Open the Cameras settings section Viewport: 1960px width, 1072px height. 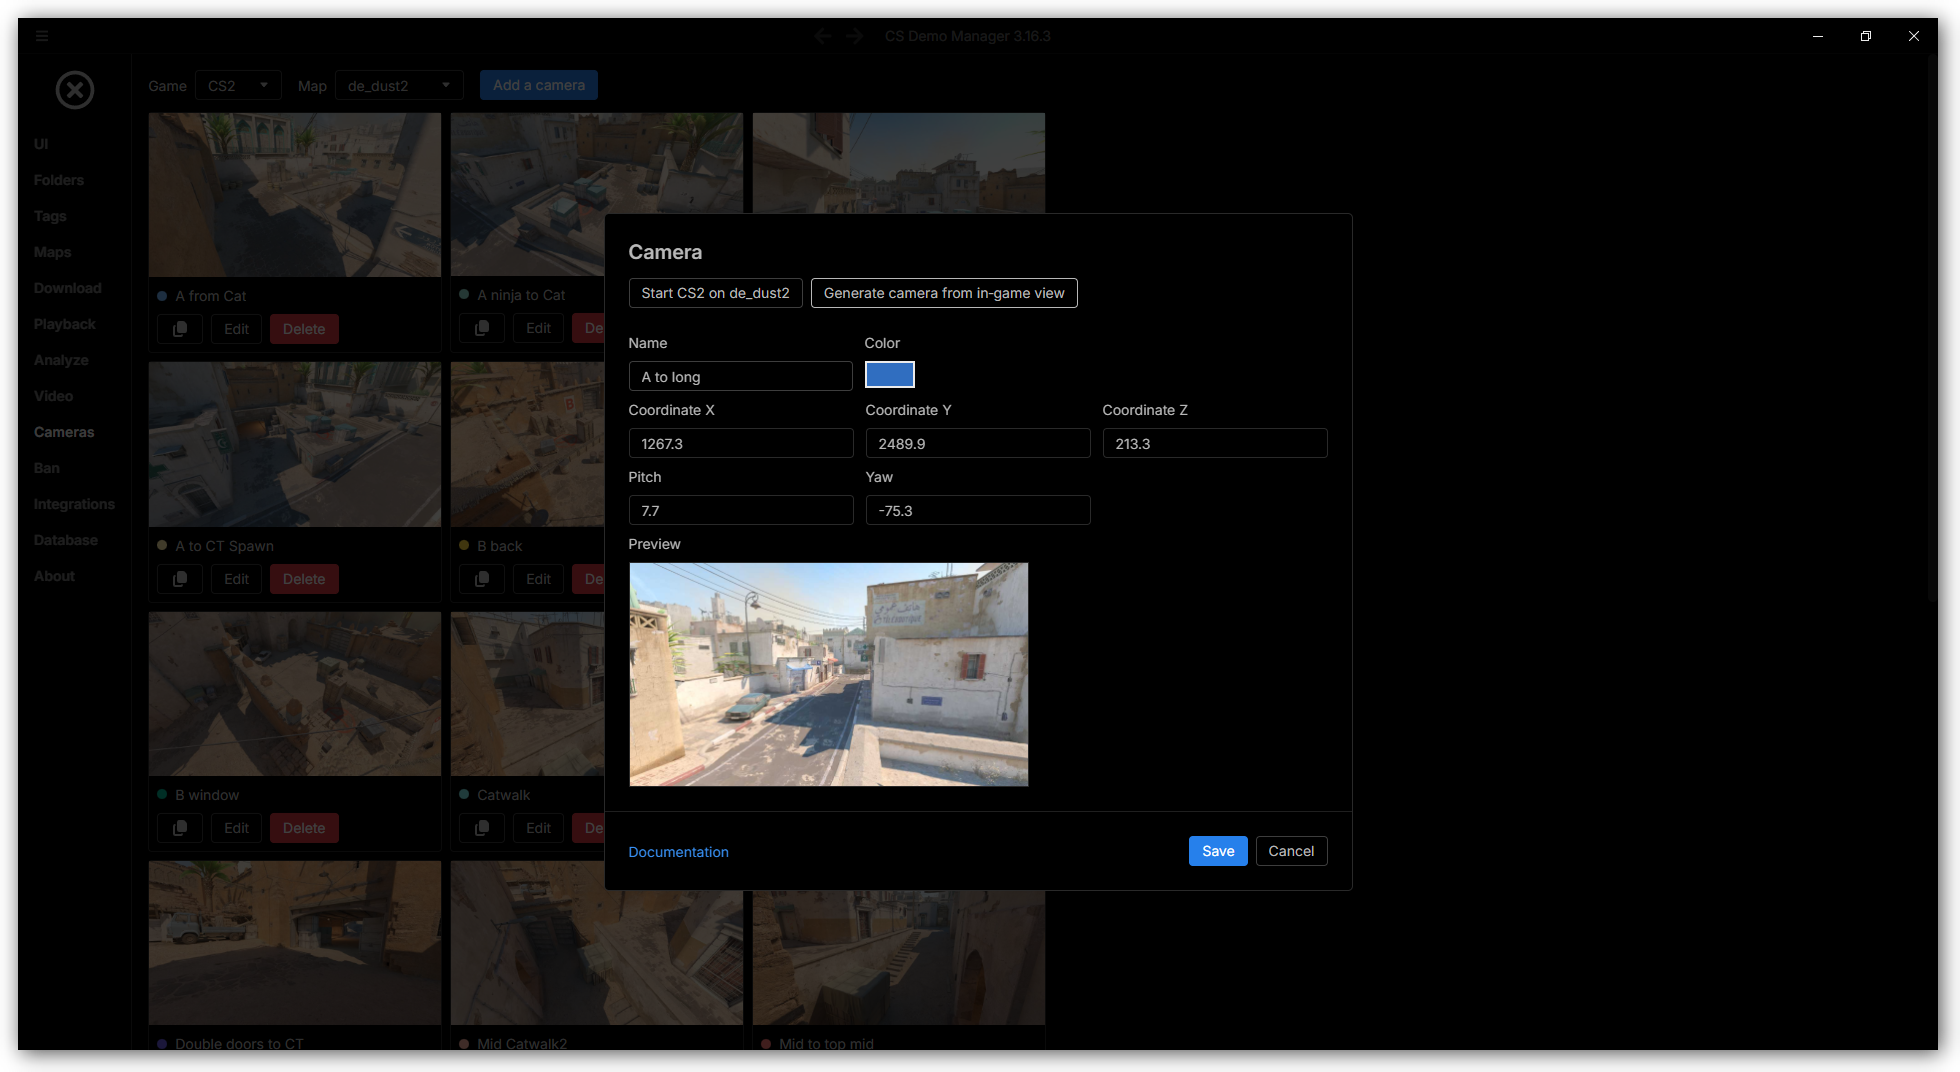(x=64, y=432)
